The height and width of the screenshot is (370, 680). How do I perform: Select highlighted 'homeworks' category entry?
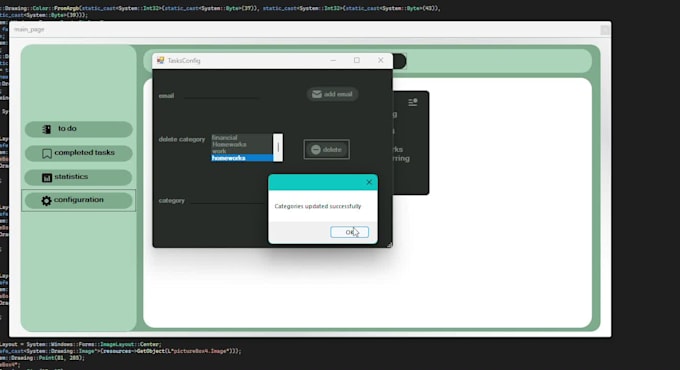coord(242,158)
